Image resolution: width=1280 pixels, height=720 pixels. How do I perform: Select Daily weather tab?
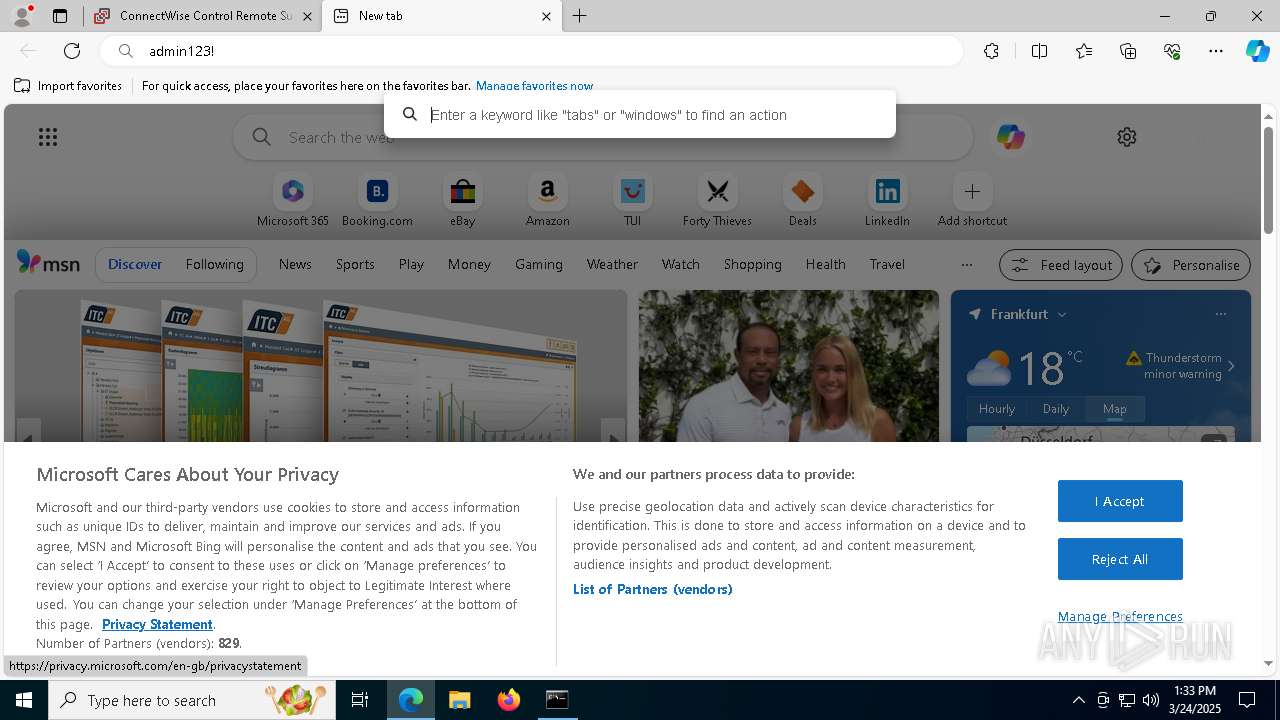coord(1056,408)
